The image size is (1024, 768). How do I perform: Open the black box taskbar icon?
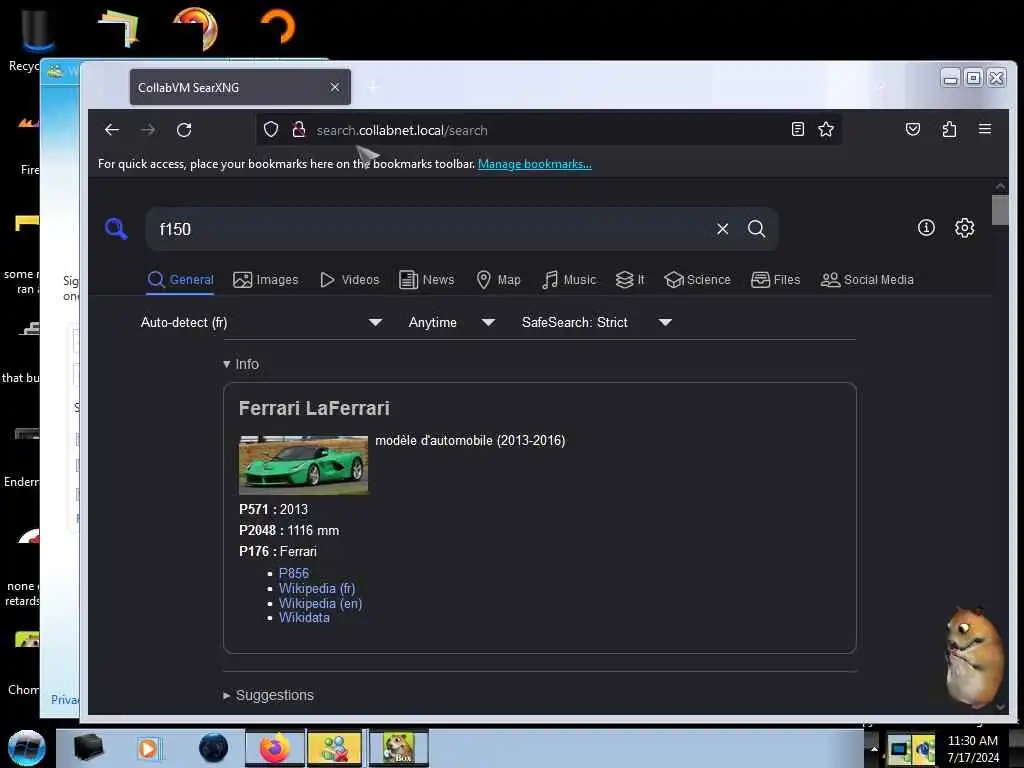(88, 748)
